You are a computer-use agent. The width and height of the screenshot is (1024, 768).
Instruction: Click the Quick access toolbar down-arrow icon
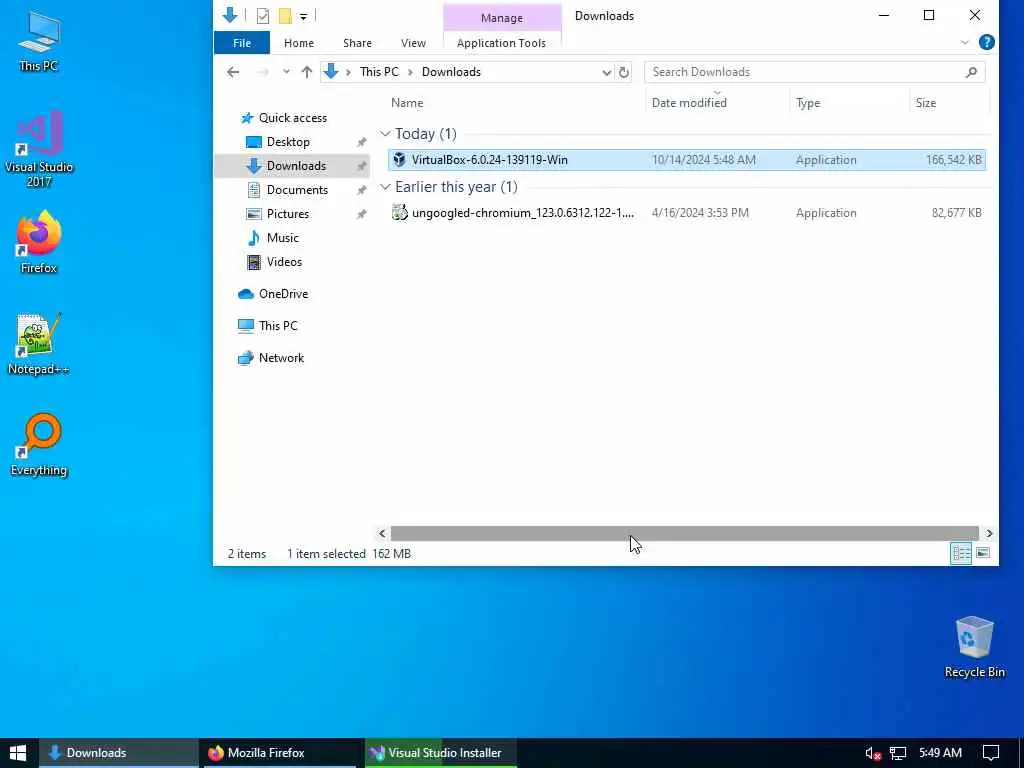(230, 15)
